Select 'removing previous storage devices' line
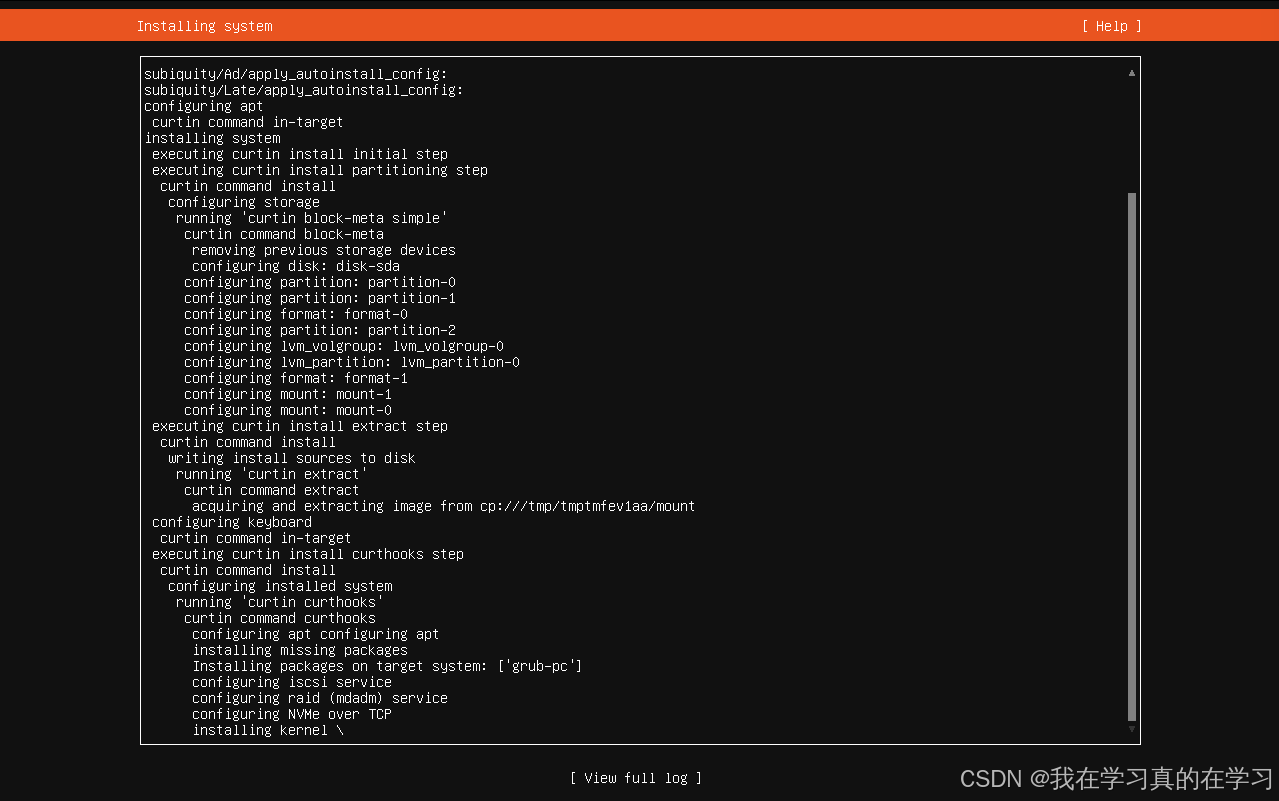1279x801 pixels. tap(324, 250)
